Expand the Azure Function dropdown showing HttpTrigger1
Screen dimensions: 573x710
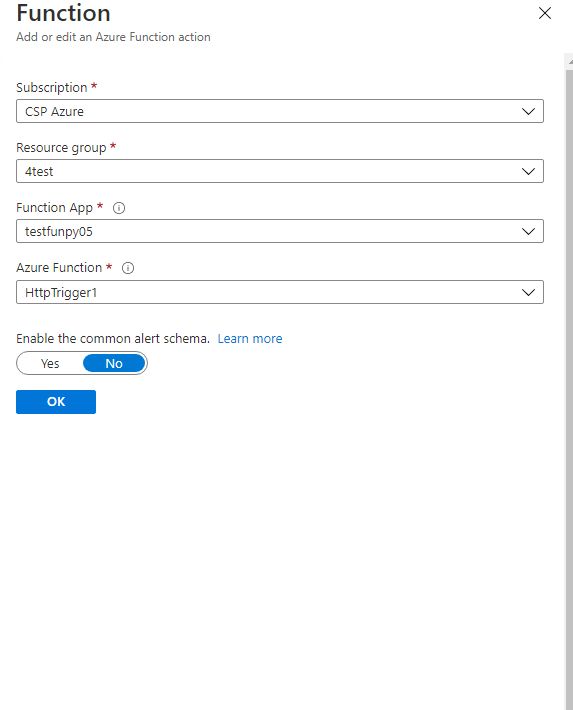pyautogui.click(x=279, y=292)
